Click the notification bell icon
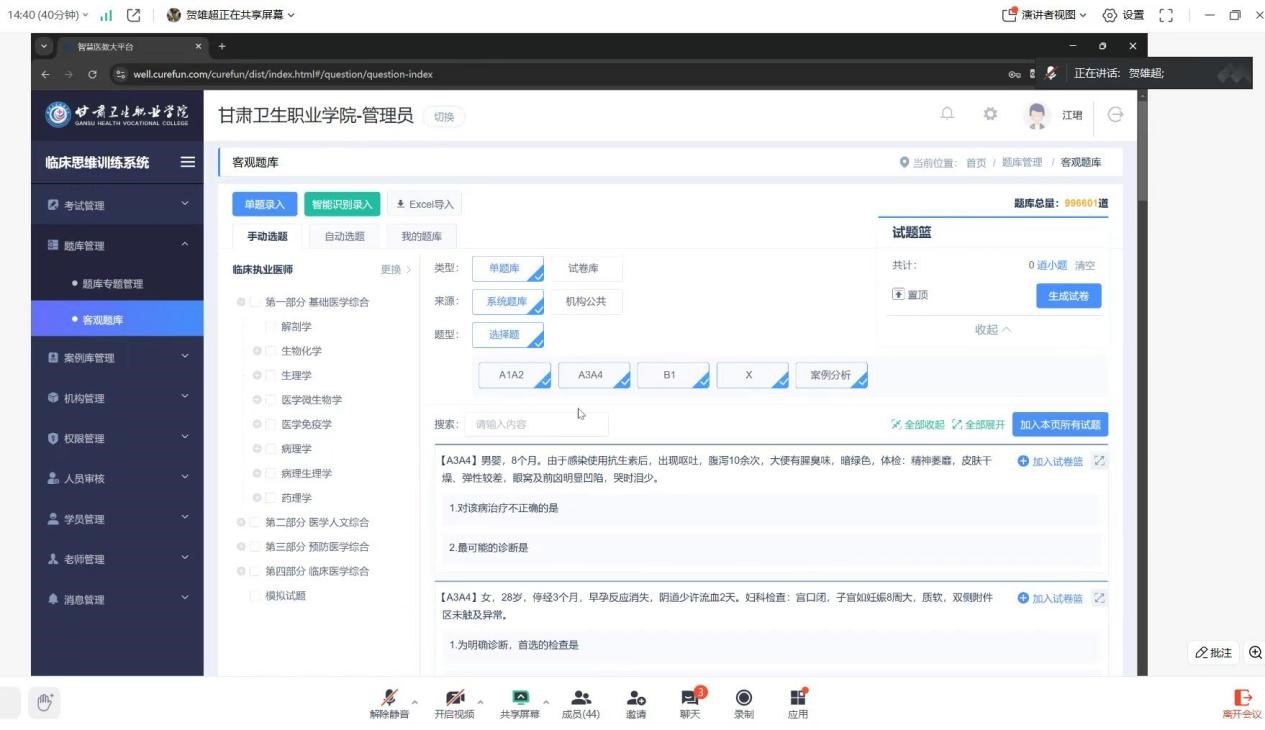This screenshot has width=1265, height=730. pos(946,115)
